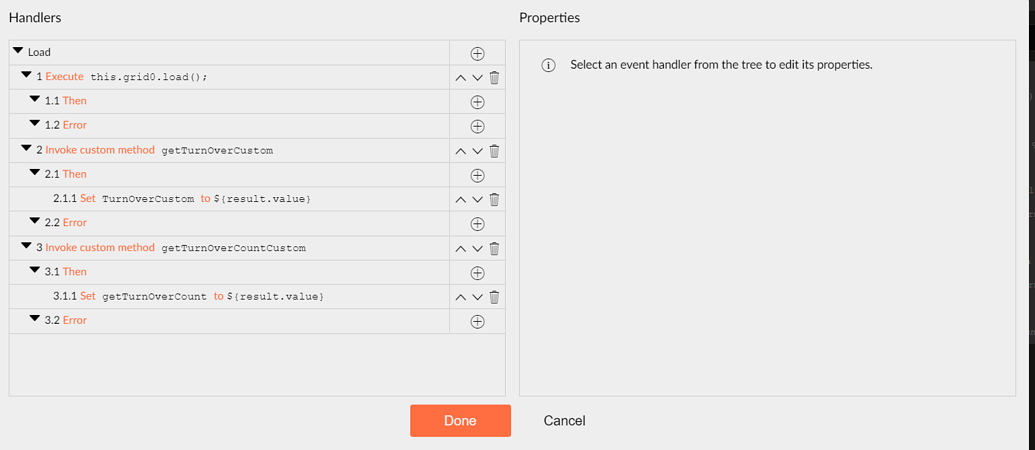
Task: Add a handler under 2.2 Error
Action: tap(477, 224)
